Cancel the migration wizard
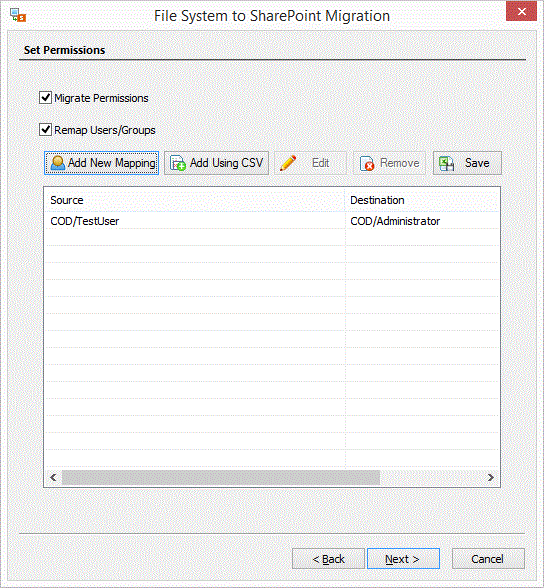544x588 pixels. pos(488,559)
